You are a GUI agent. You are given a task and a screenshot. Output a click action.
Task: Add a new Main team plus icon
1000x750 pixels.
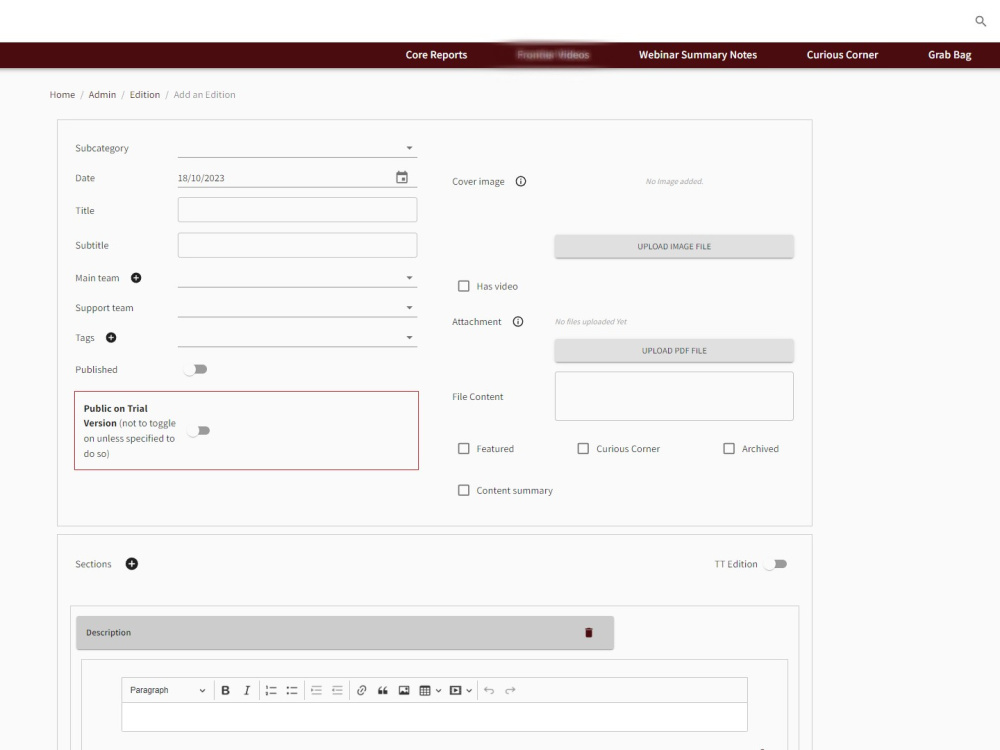[136, 277]
